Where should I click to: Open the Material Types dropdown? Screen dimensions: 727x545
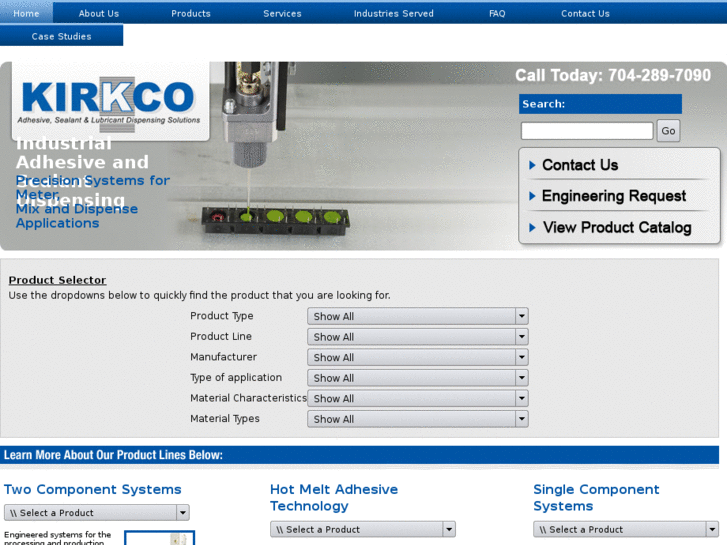pyautogui.click(x=418, y=419)
